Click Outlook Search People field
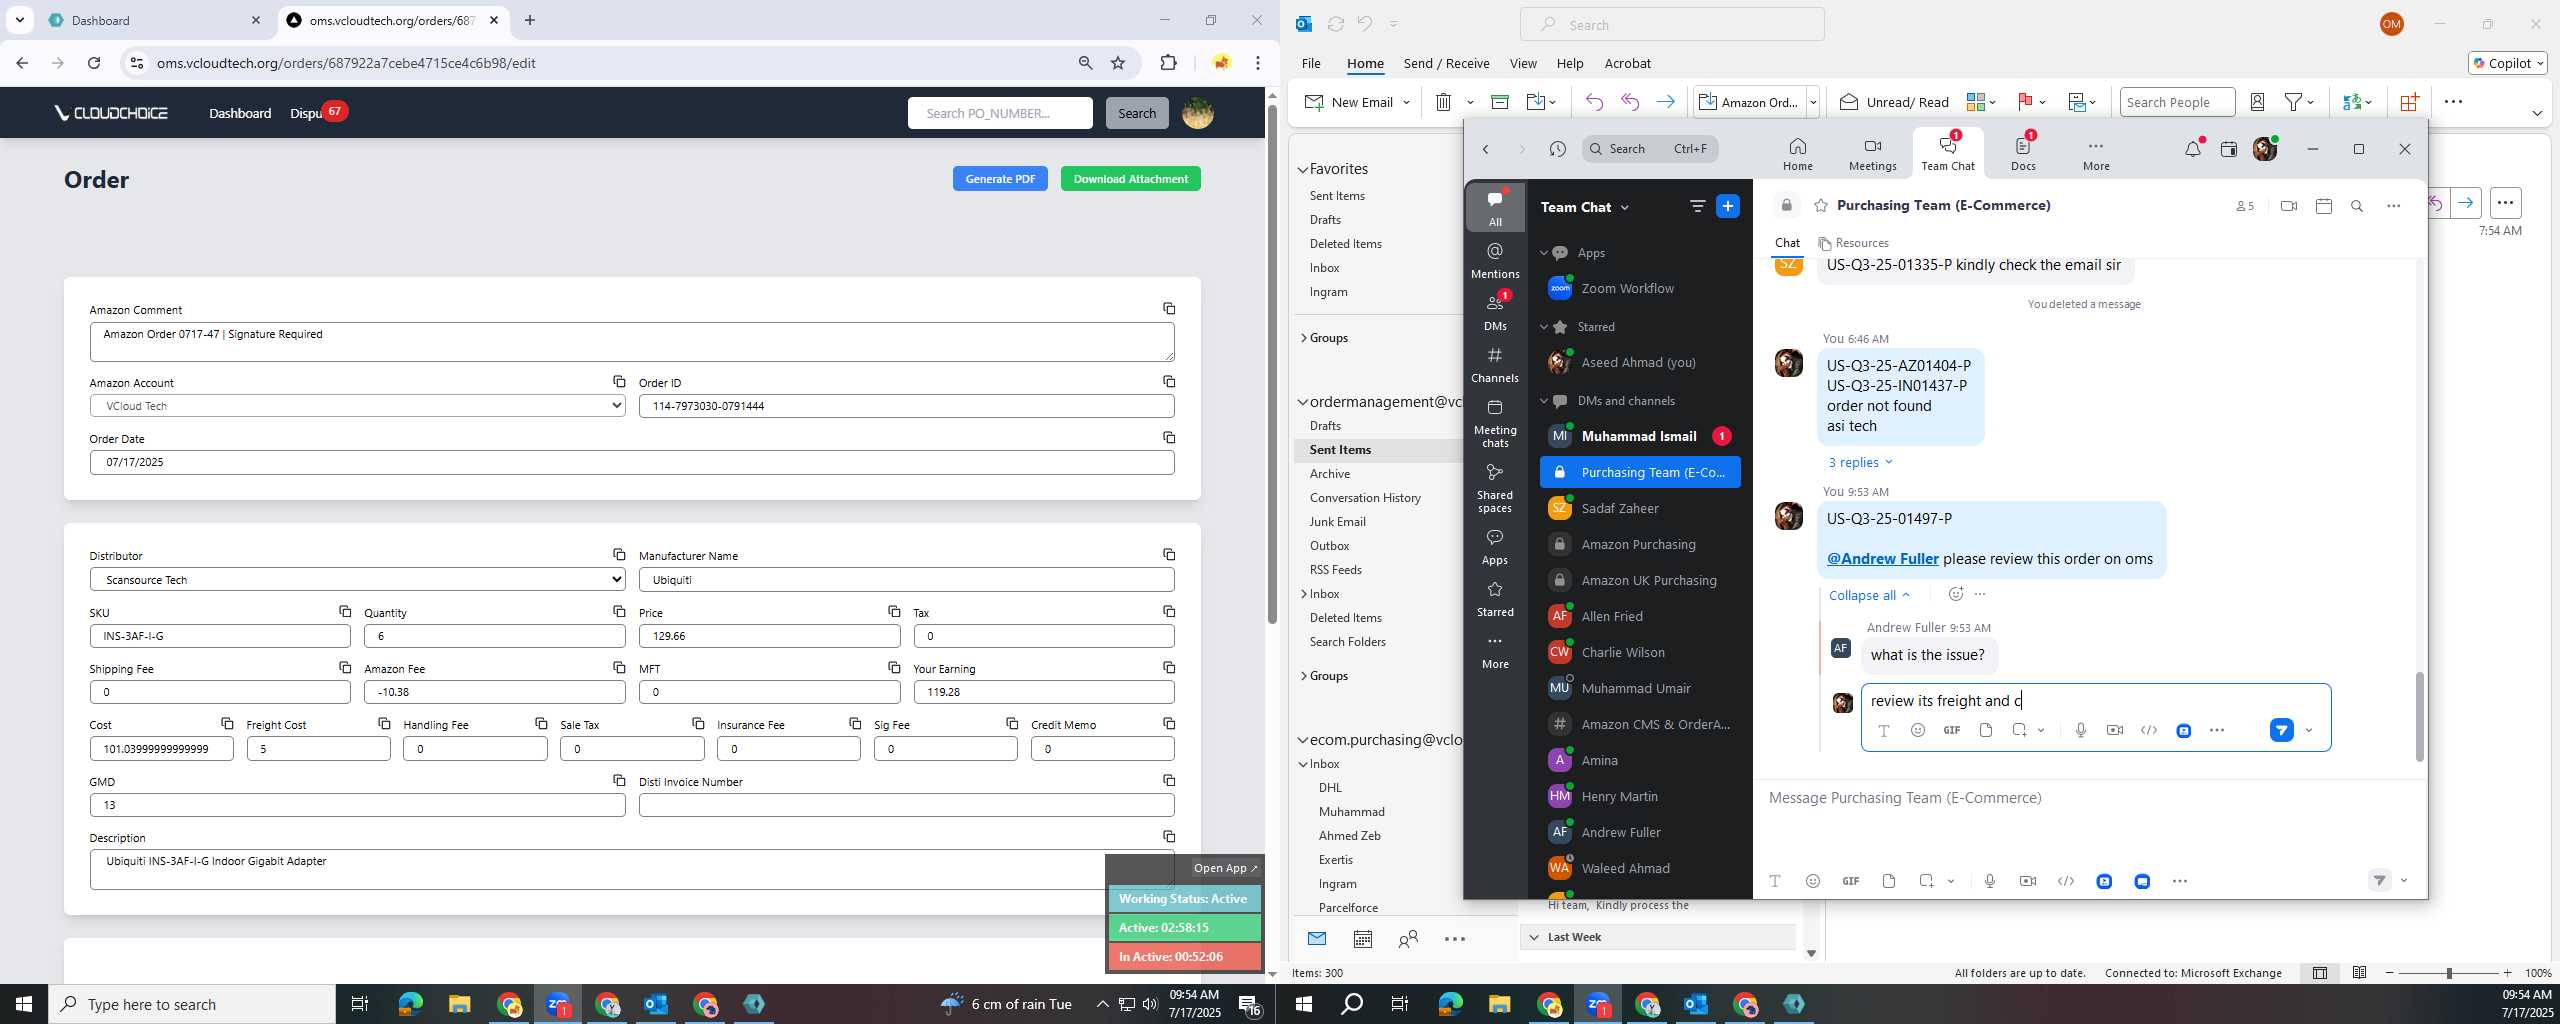Viewport: 2560px width, 1024px height. (2177, 102)
